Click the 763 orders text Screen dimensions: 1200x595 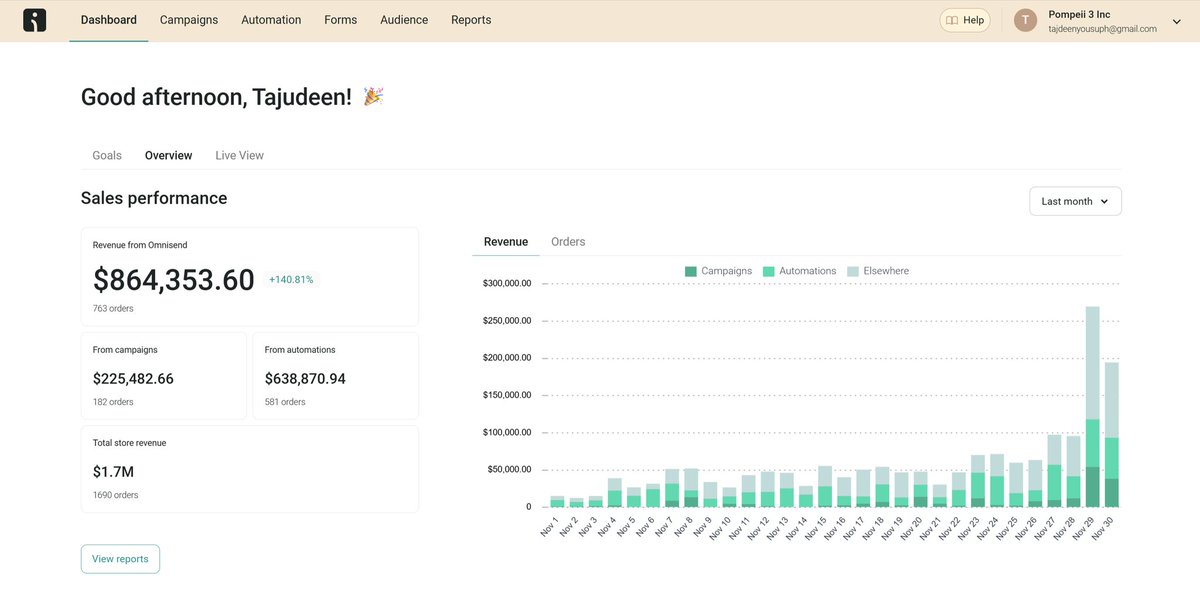tap(111, 309)
